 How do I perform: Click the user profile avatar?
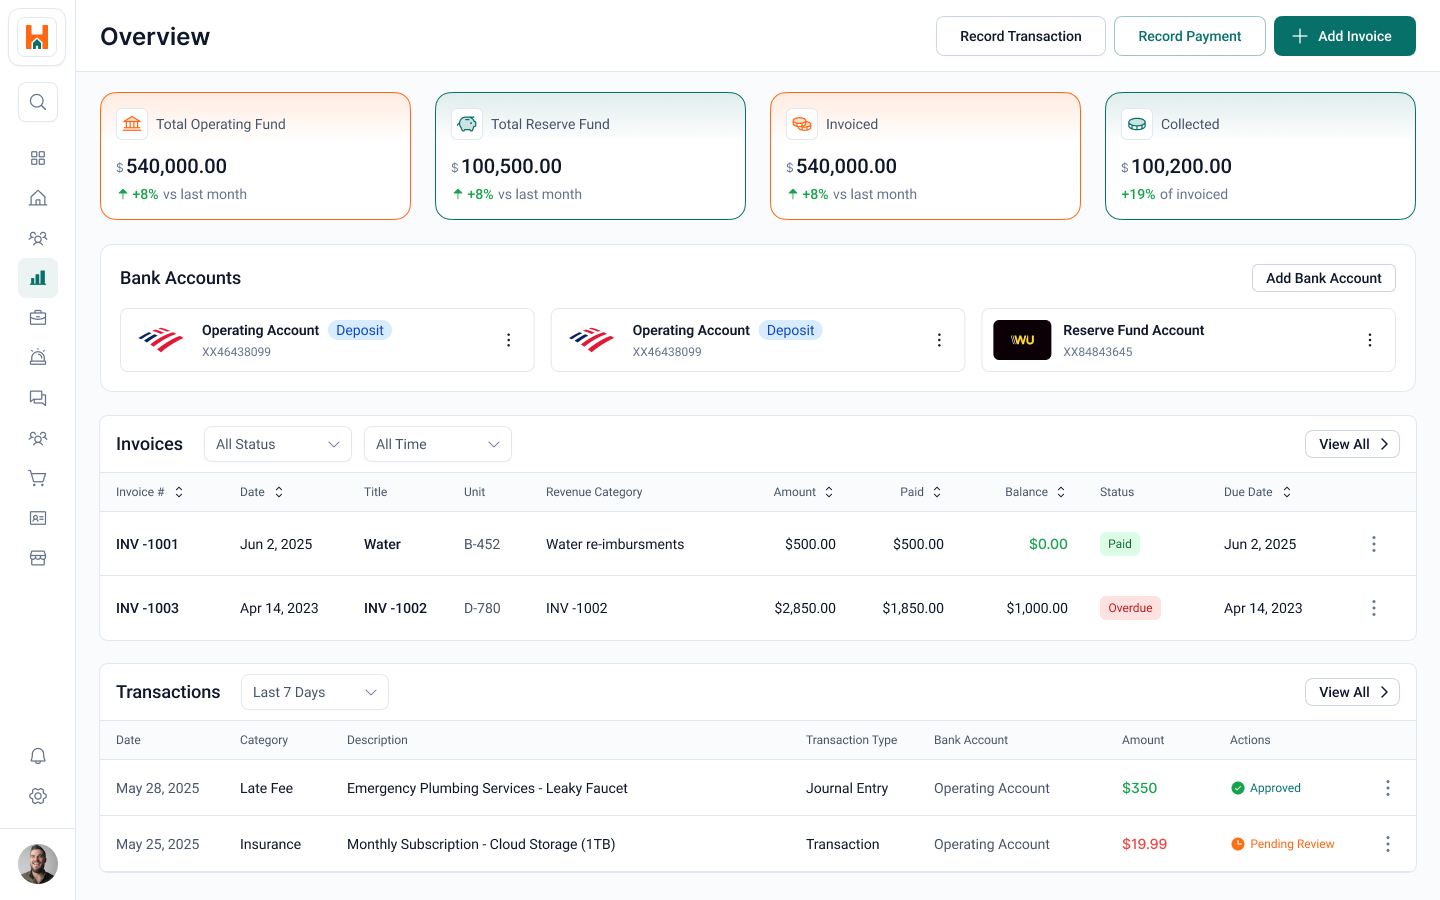[x=38, y=864]
